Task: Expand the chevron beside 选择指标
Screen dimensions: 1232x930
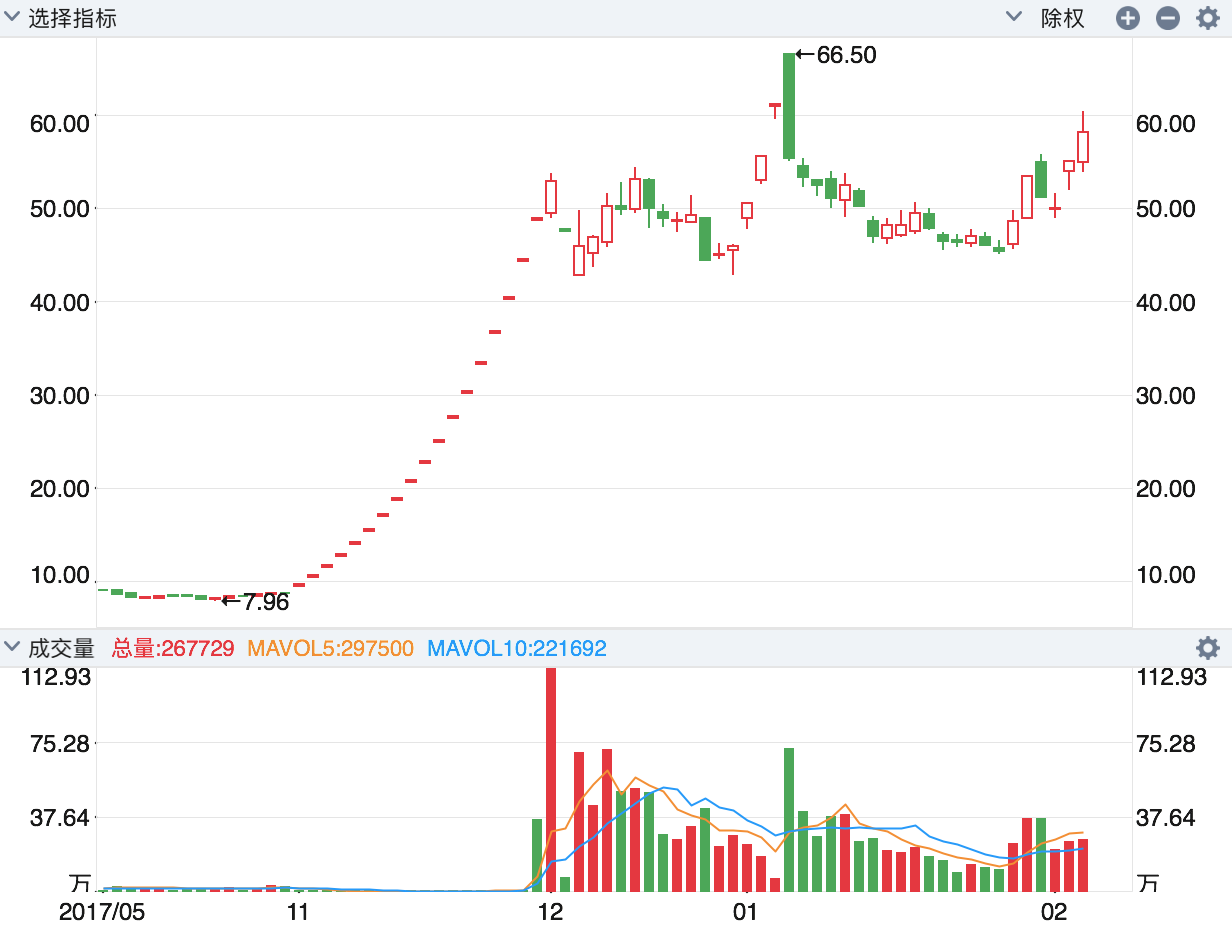Action: pyautogui.click(x=13, y=18)
